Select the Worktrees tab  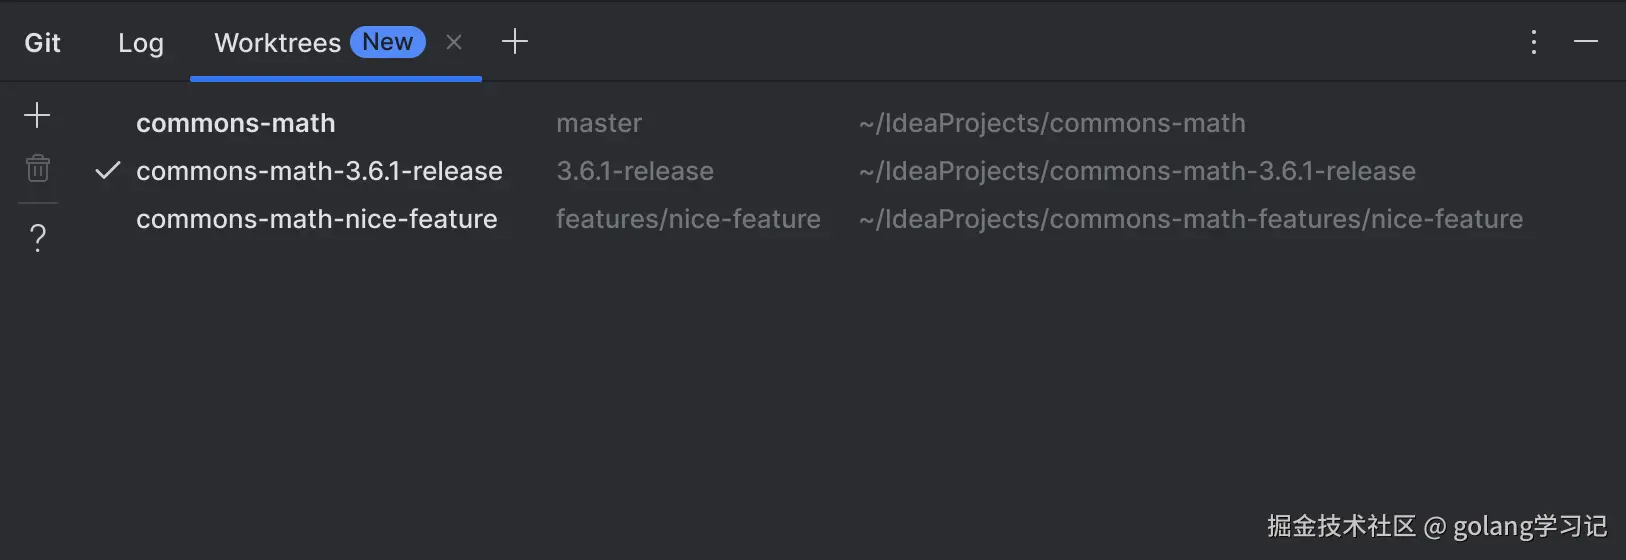coord(277,43)
